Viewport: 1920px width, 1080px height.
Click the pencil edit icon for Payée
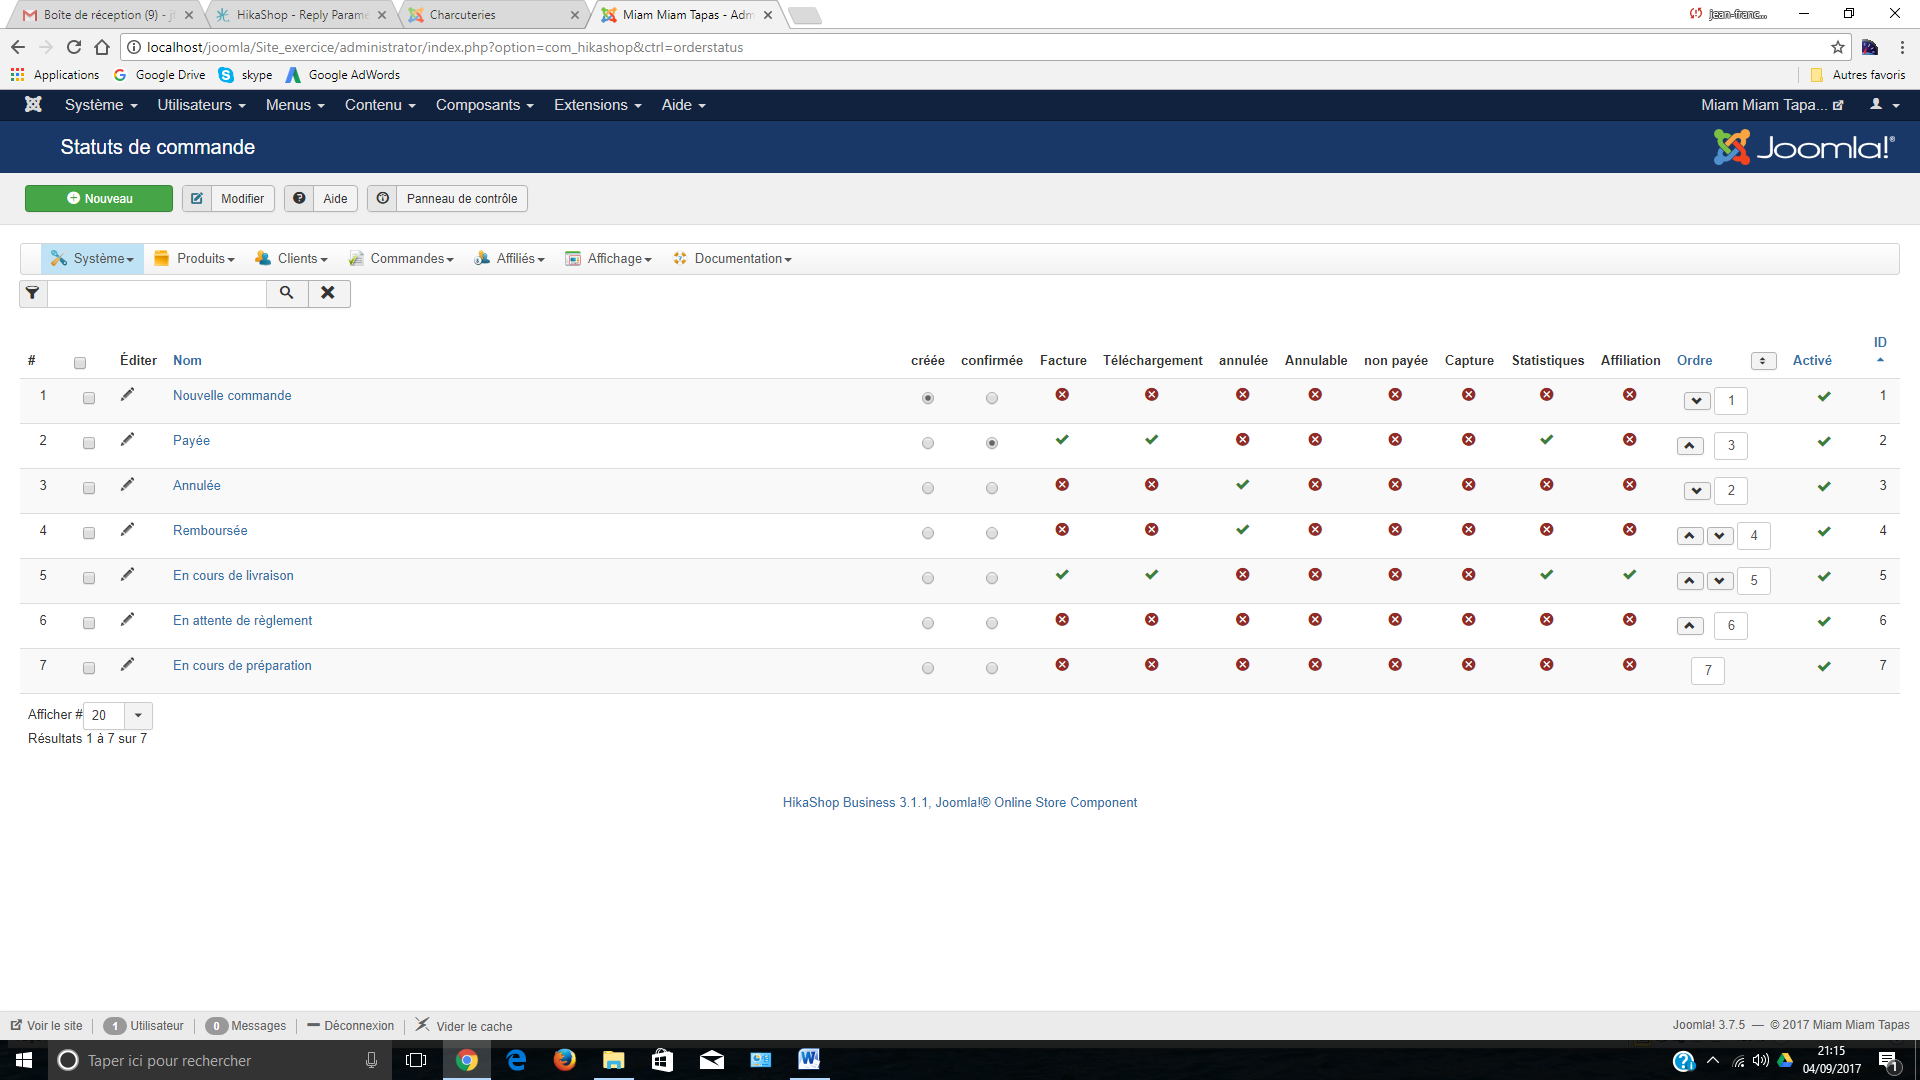click(127, 440)
